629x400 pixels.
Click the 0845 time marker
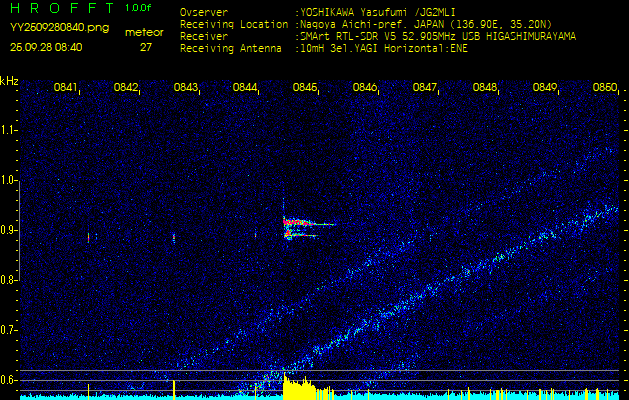point(305,87)
